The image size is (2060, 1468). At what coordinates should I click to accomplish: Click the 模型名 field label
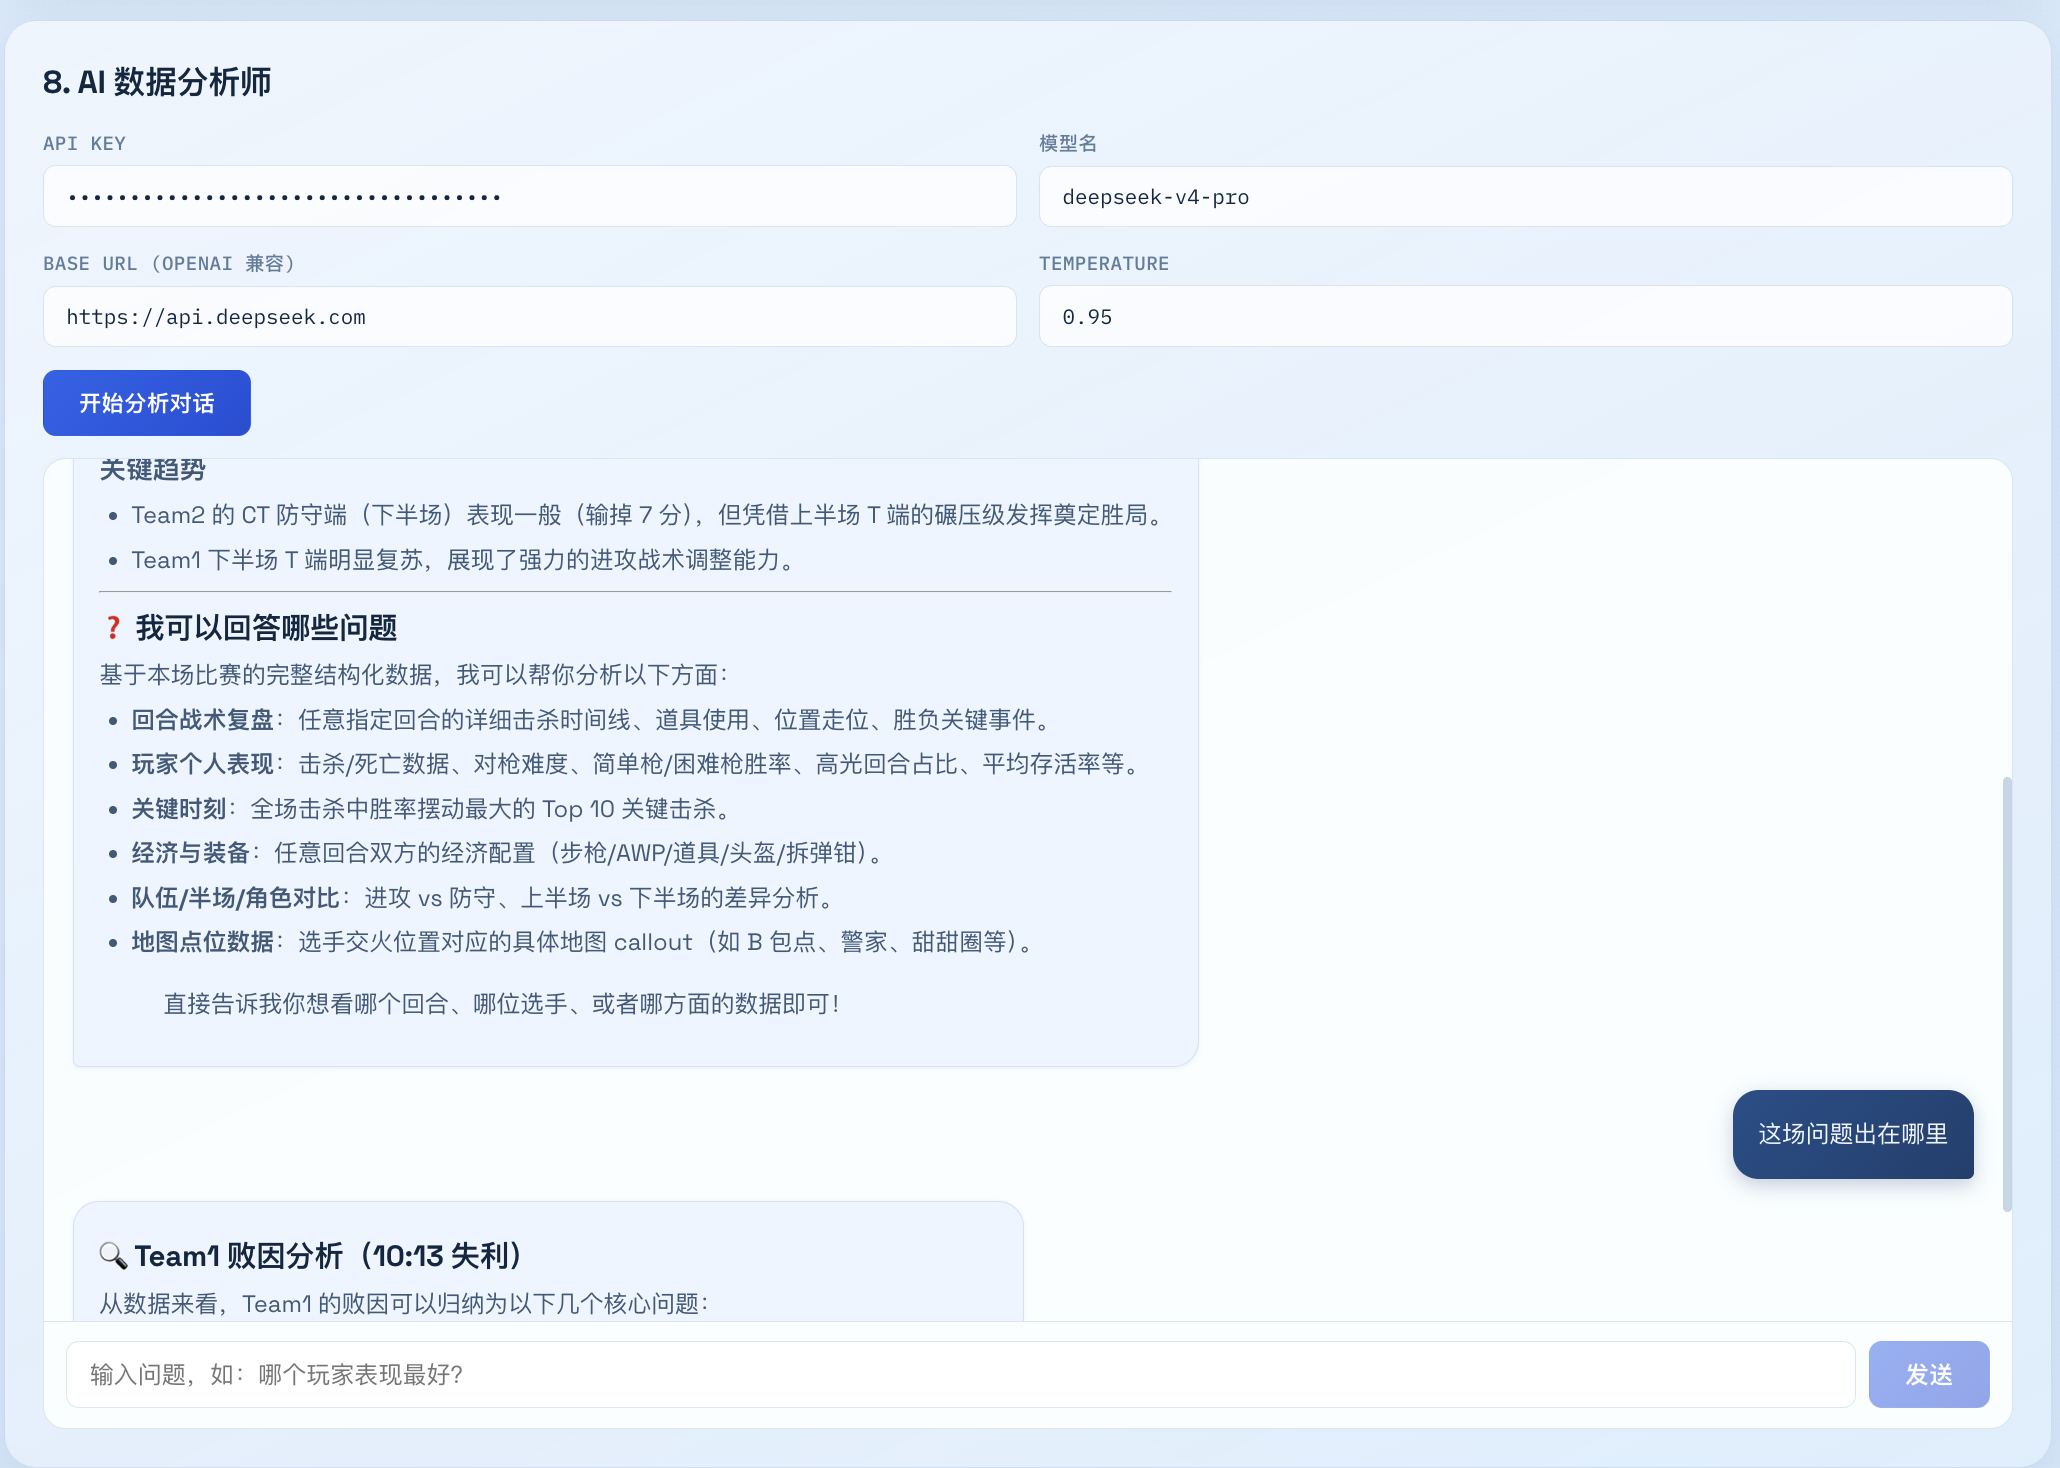tap(1068, 144)
